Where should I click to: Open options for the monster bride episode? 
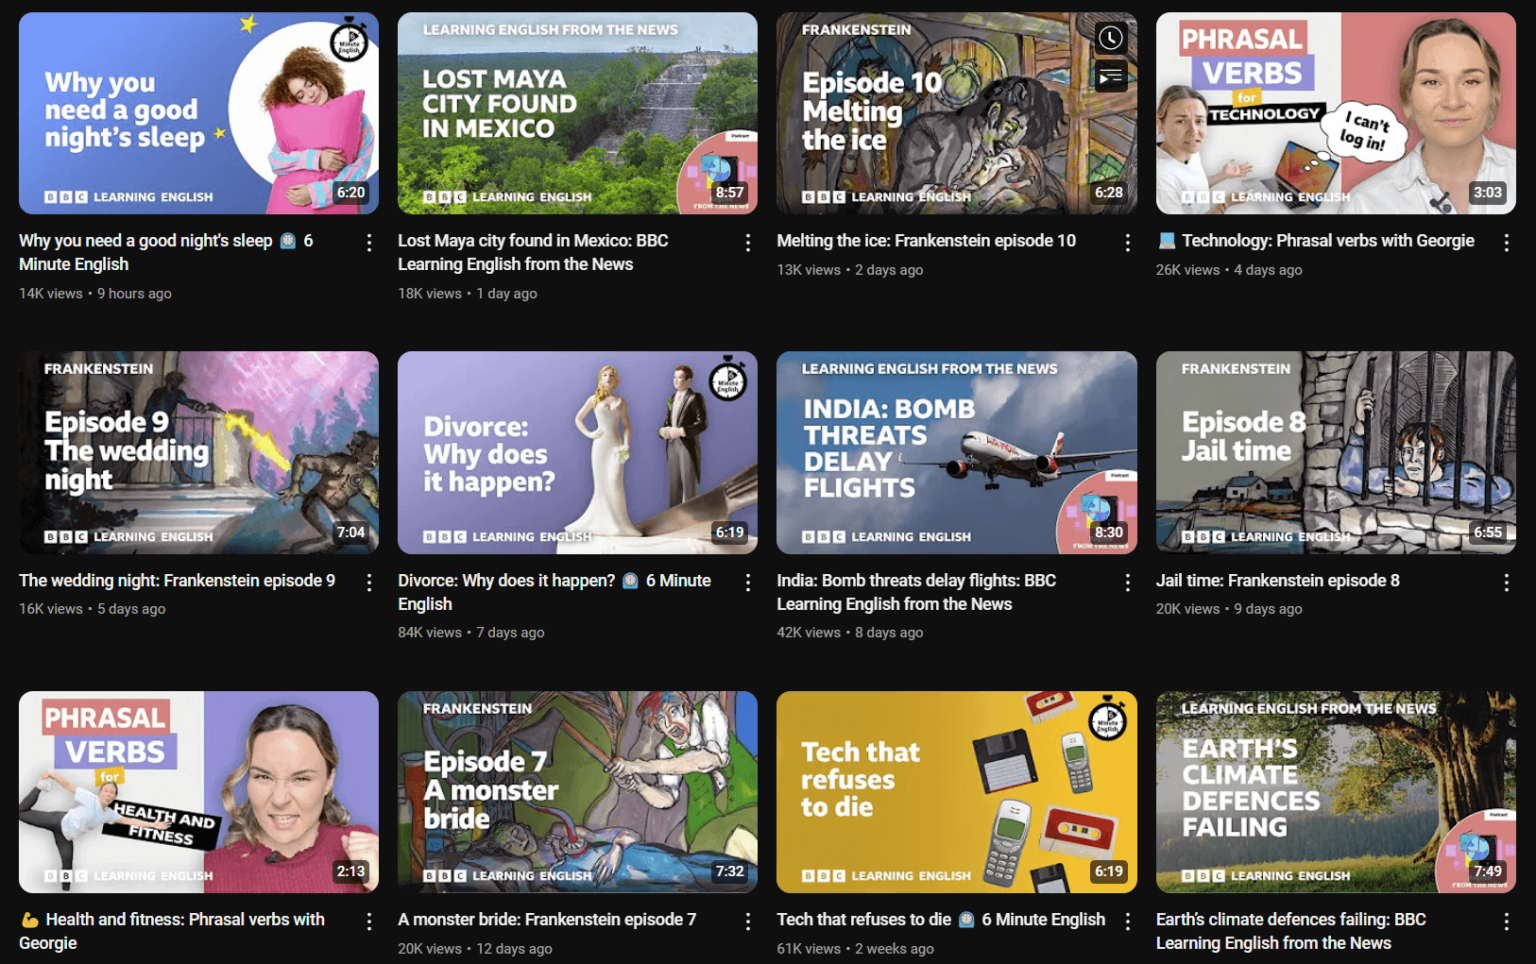click(x=748, y=921)
